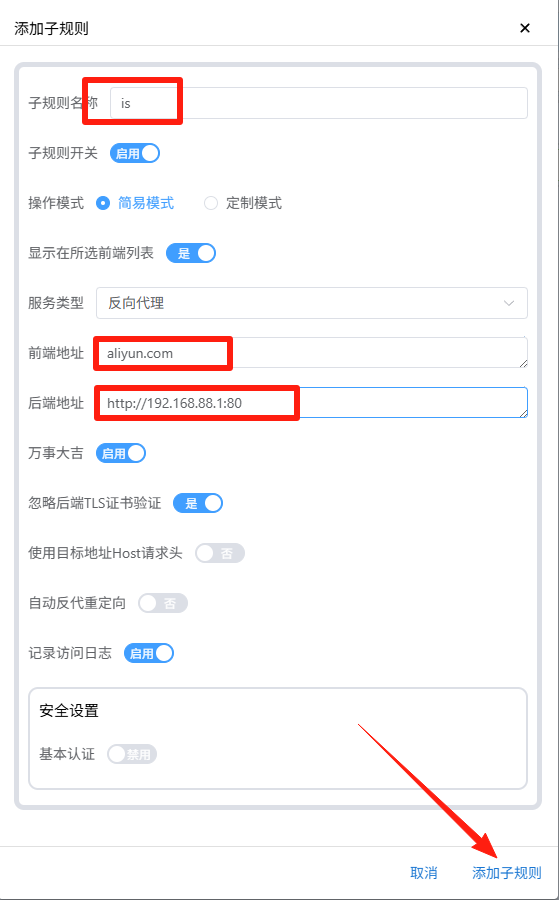Image resolution: width=559 pixels, height=900 pixels.
Task: Toggle 显示在所选前端列表 switch
Action: pos(191,253)
